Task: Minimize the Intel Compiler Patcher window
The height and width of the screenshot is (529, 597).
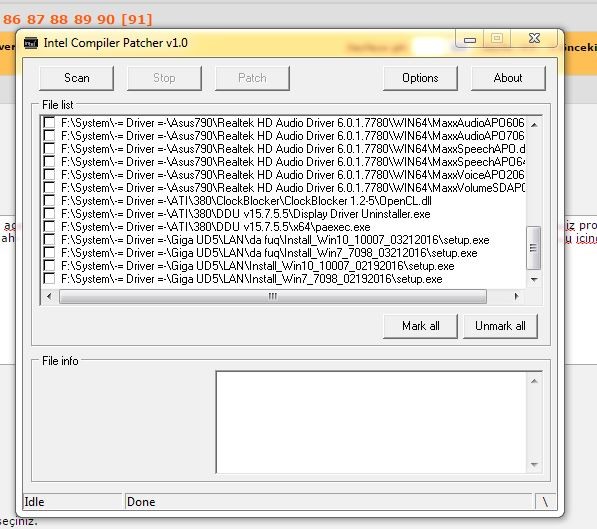Action: pos(470,39)
